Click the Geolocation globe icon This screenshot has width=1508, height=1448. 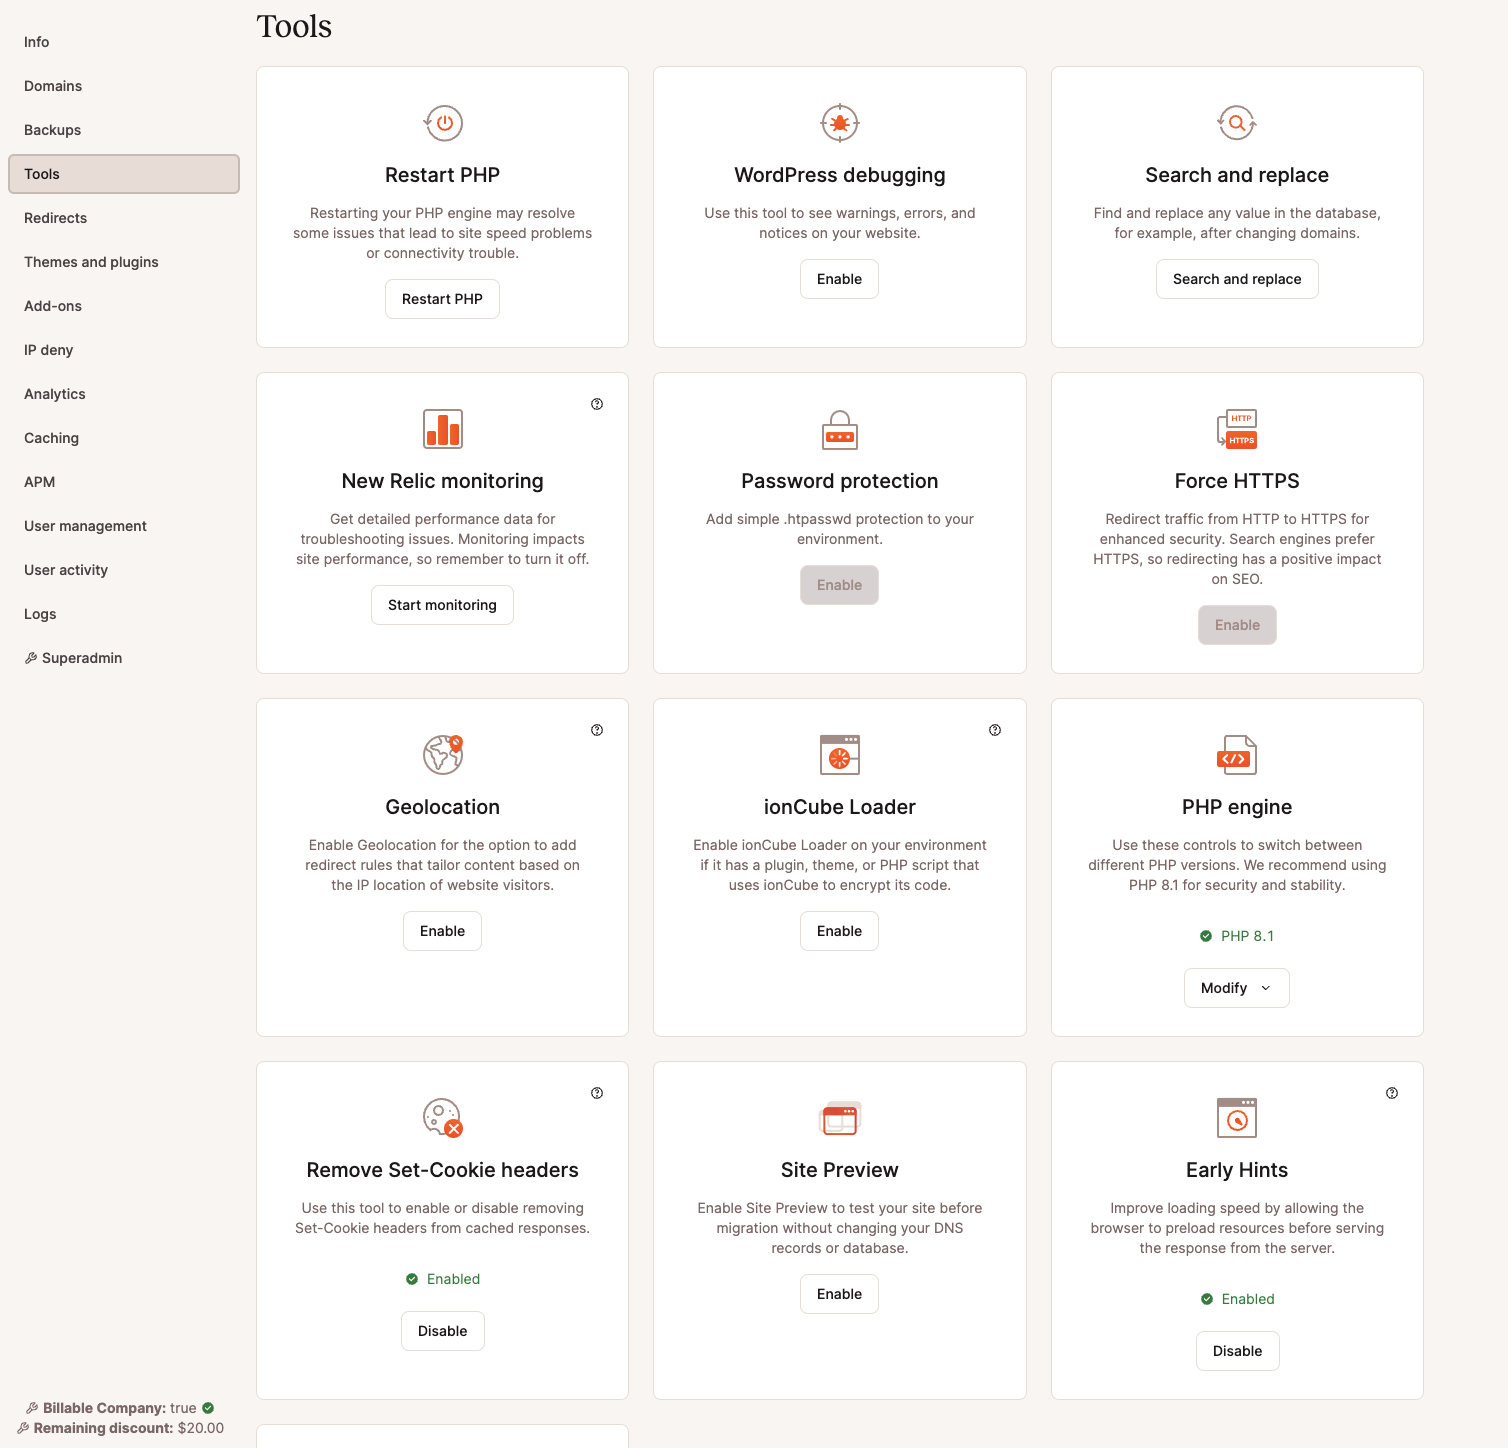click(x=443, y=755)
